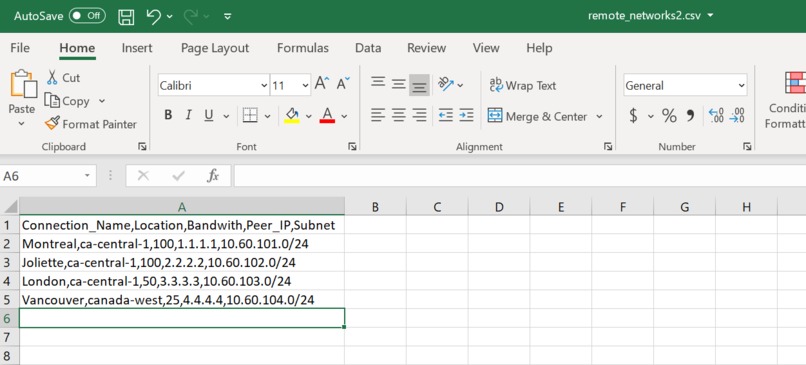Expand the Paste options arrow
Screen dimensions: 806x365
pyautogui.click(x=22, y=123)
